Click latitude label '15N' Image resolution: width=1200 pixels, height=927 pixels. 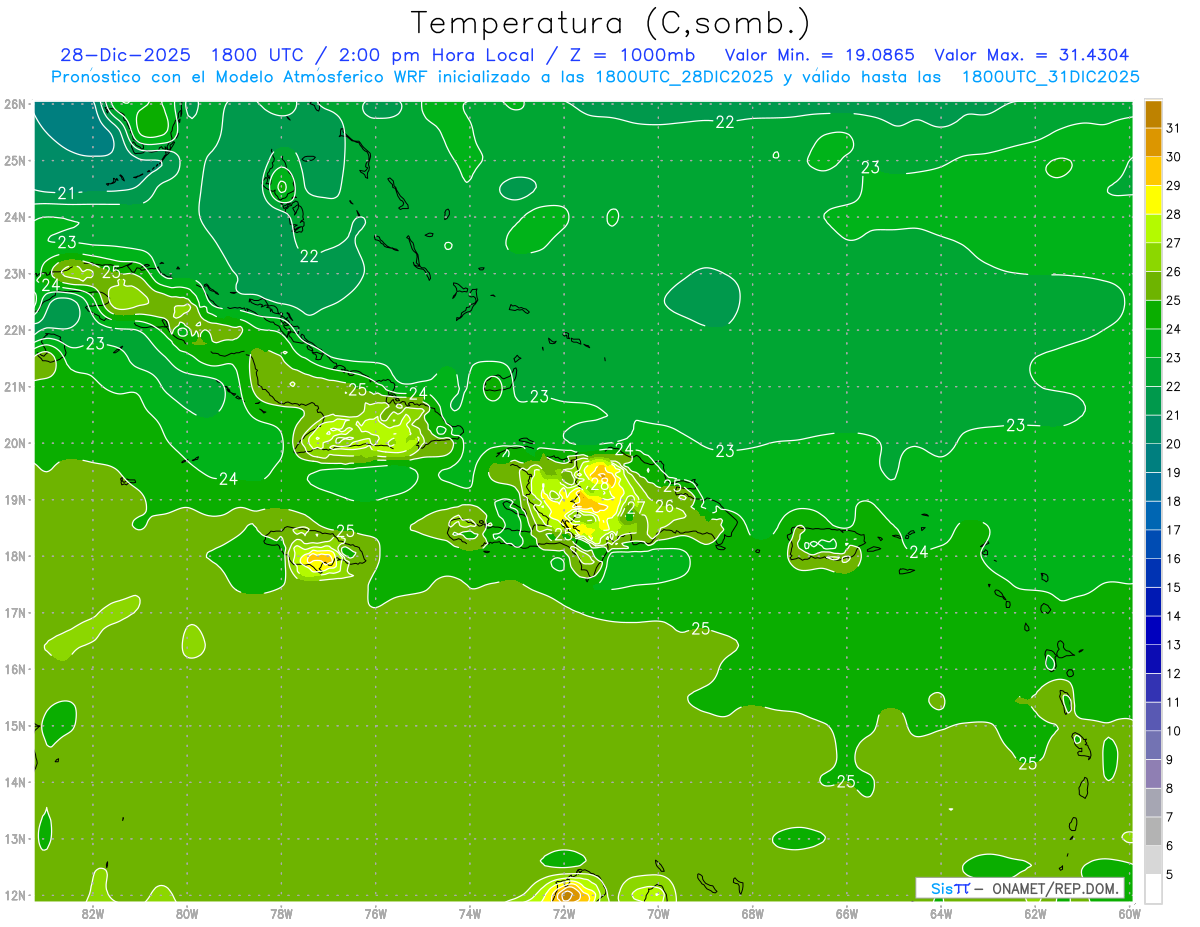click(x=15, y=726)
